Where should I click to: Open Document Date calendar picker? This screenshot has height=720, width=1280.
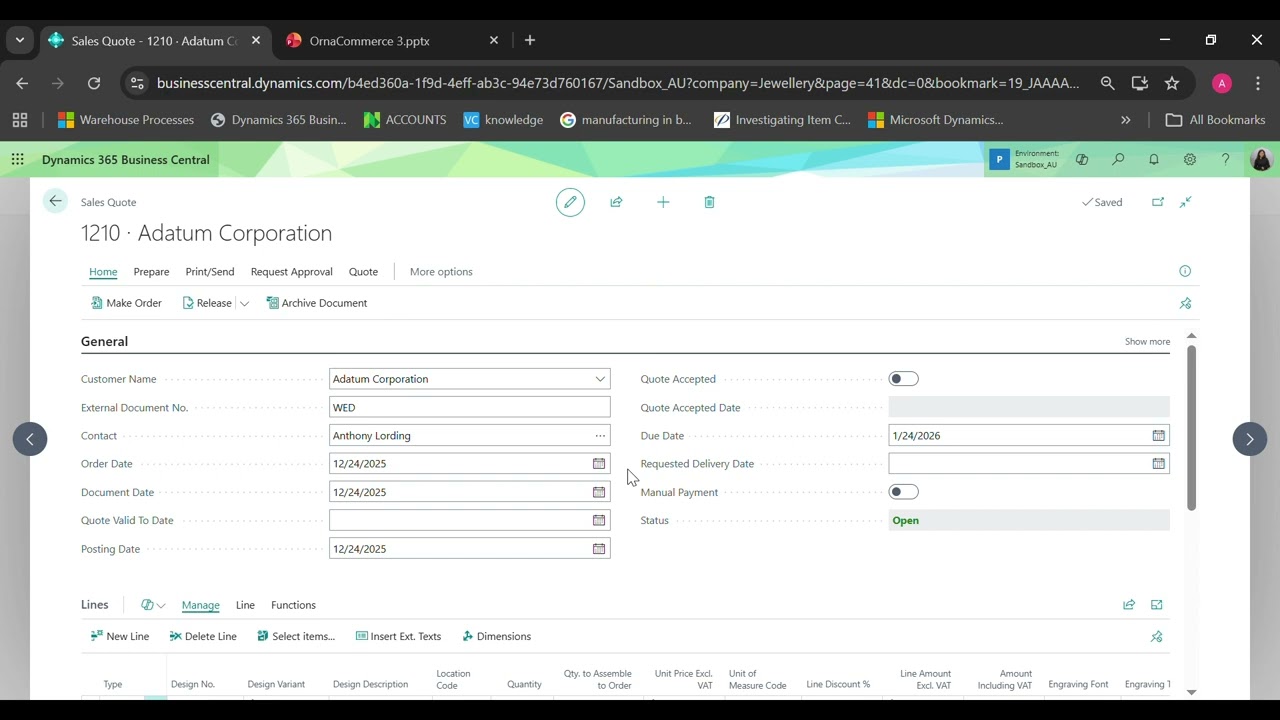(x=599, y=492)
